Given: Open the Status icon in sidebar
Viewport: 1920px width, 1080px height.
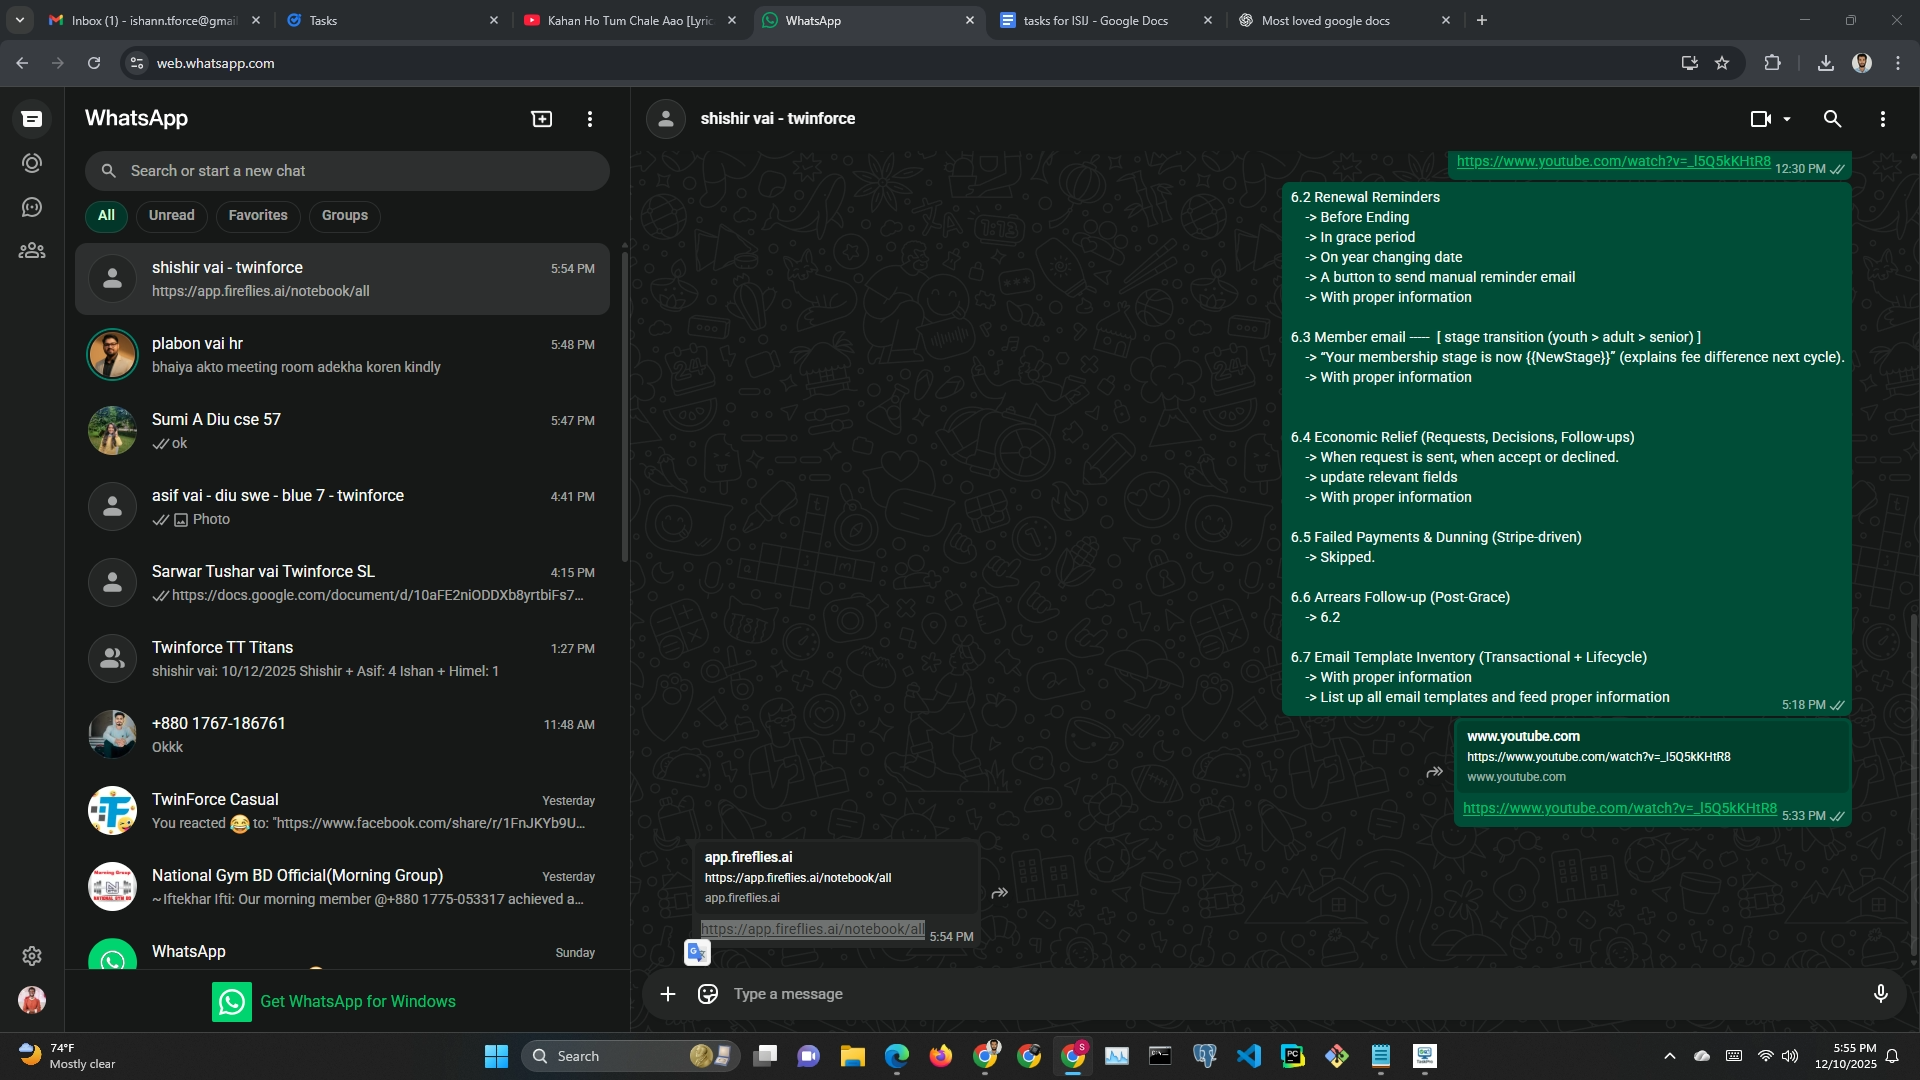Looking at the screenshot, I should 32,163.
